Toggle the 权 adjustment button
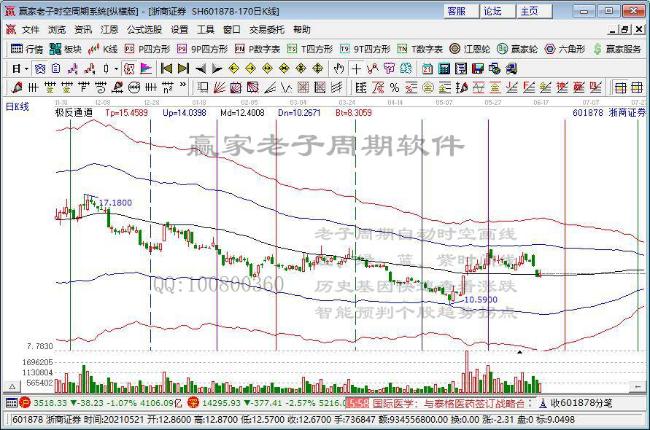 point(129,68)
